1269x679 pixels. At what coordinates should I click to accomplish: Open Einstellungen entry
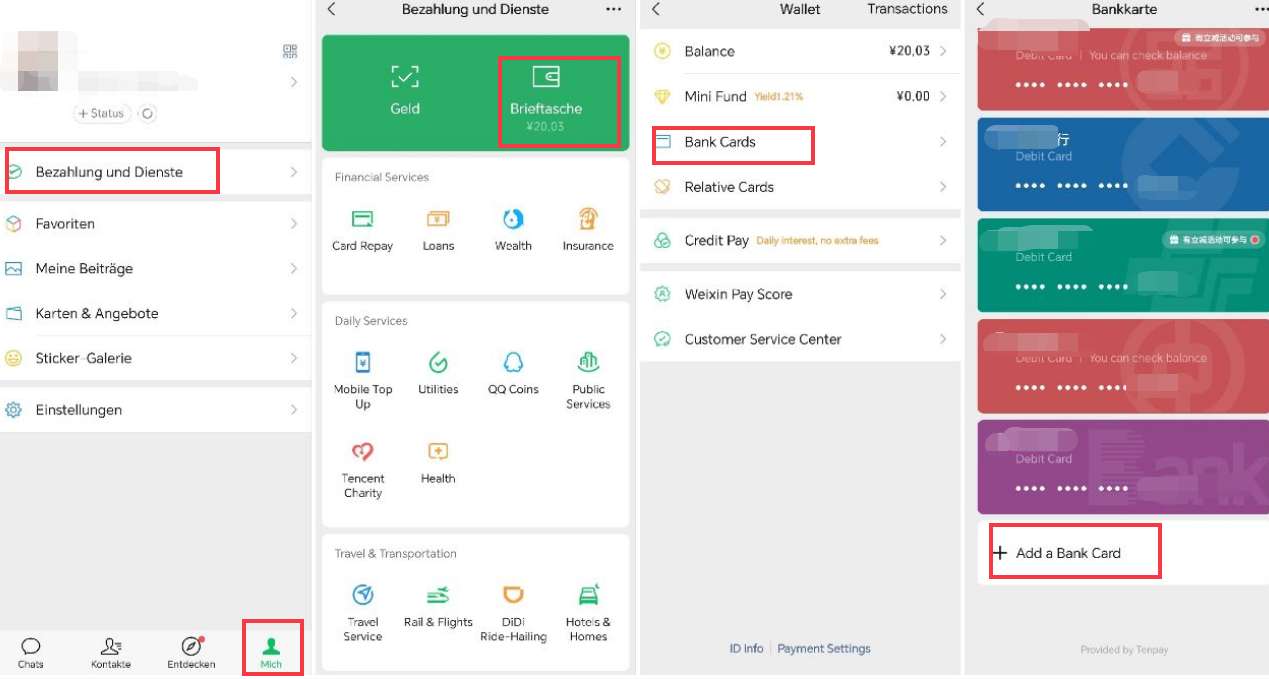(156, 410)
